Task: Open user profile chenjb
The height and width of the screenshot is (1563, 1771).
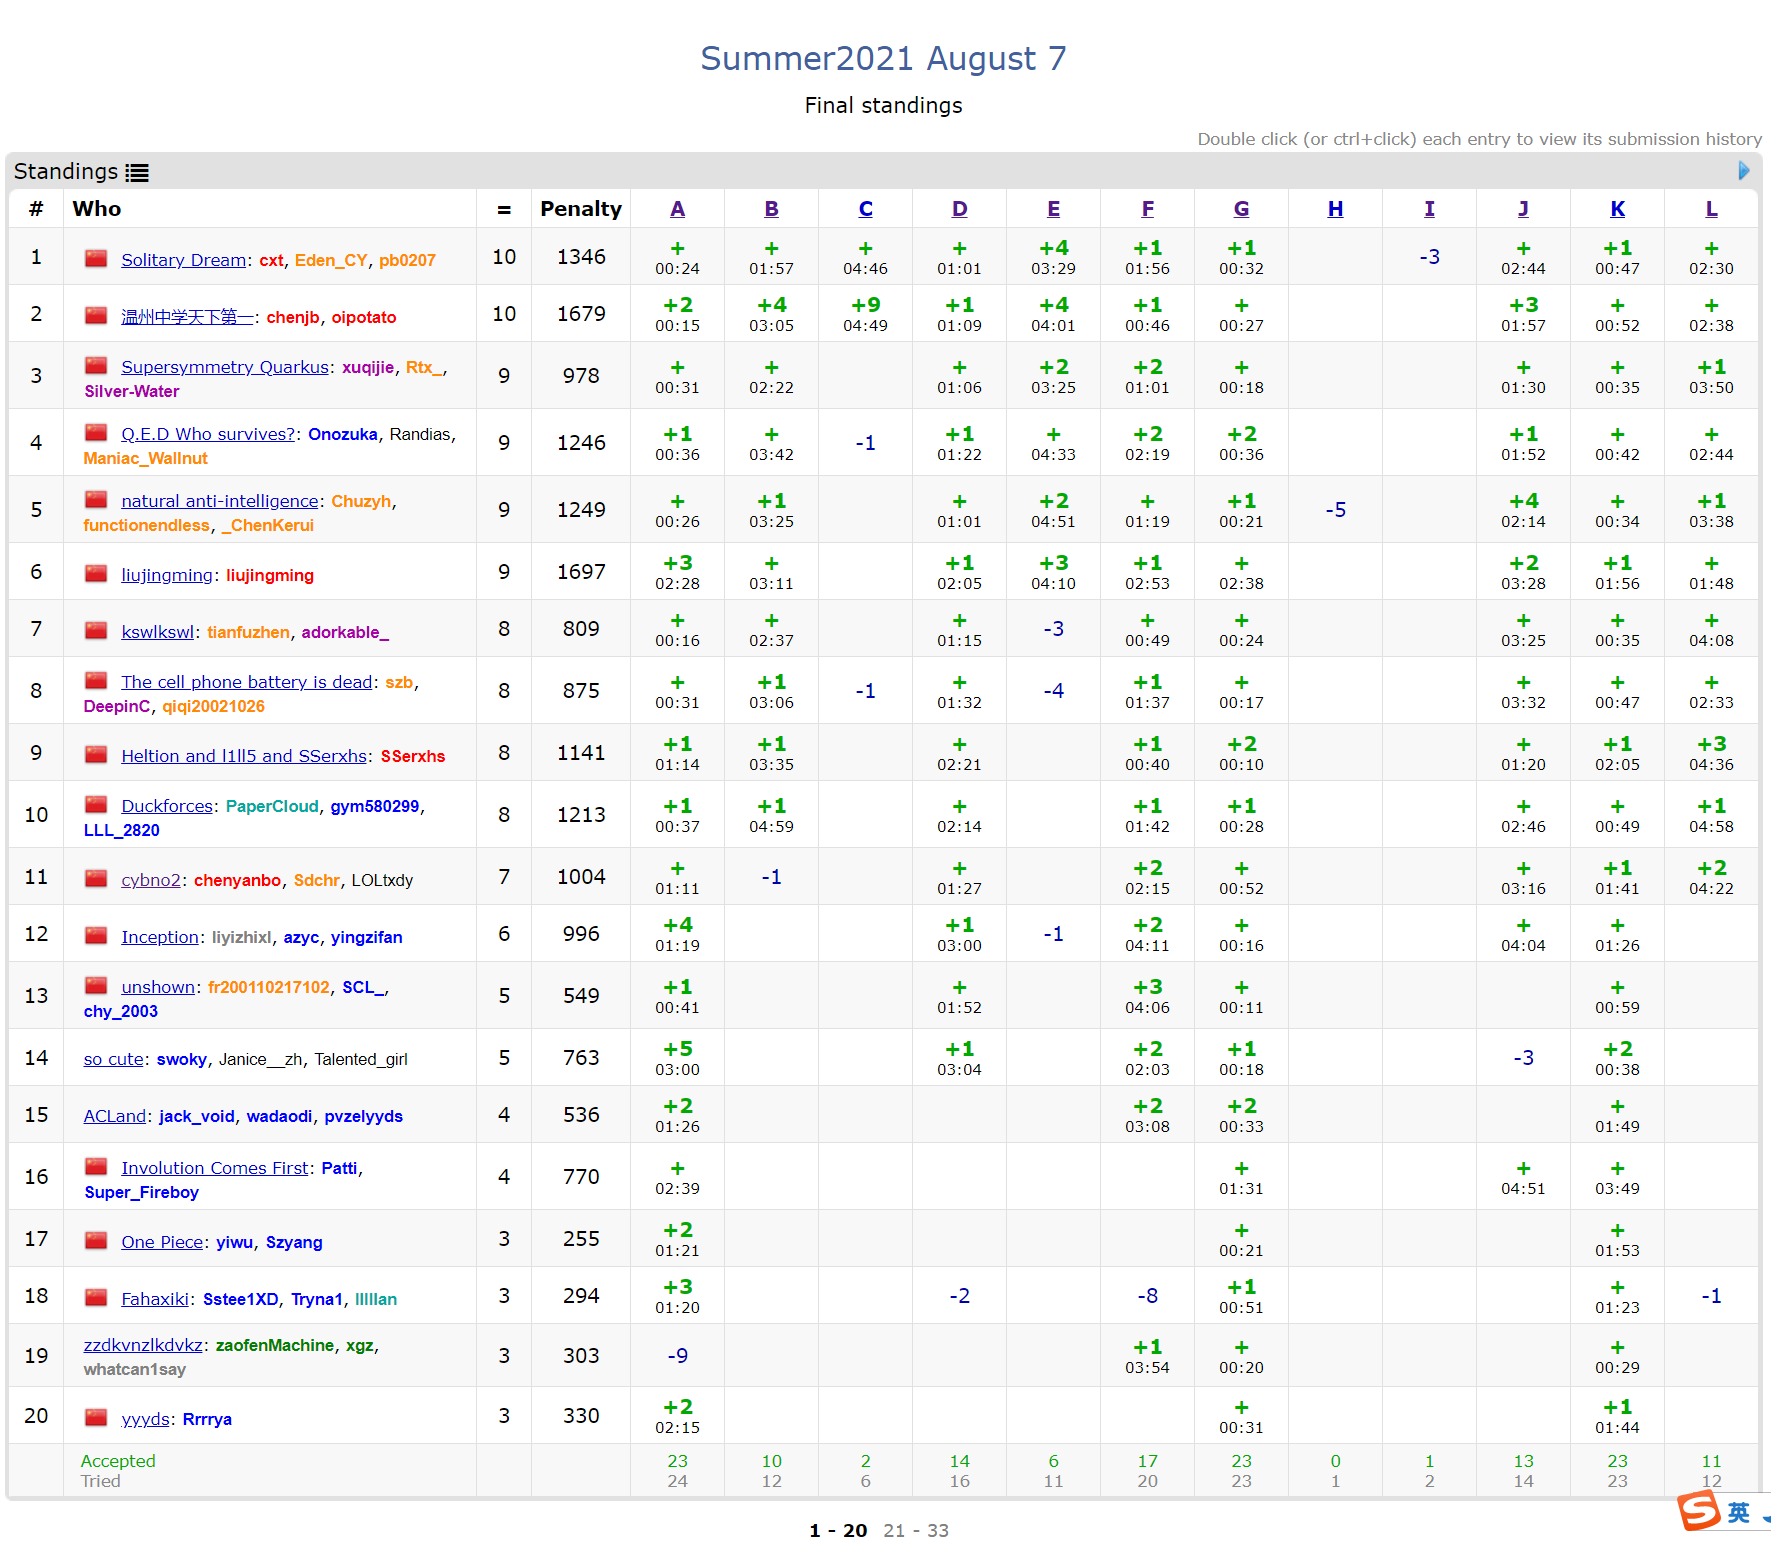Action: 292,317
